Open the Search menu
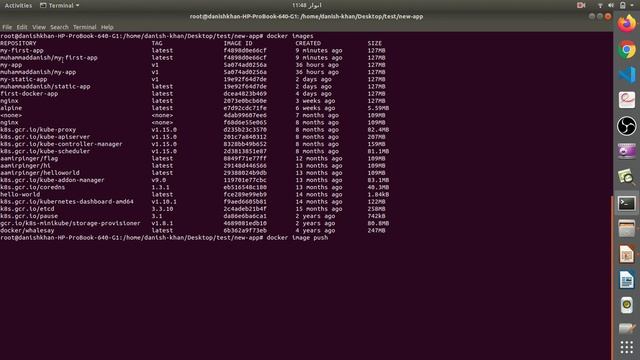This screenshot has height=360, width=640. pos(59,27)
